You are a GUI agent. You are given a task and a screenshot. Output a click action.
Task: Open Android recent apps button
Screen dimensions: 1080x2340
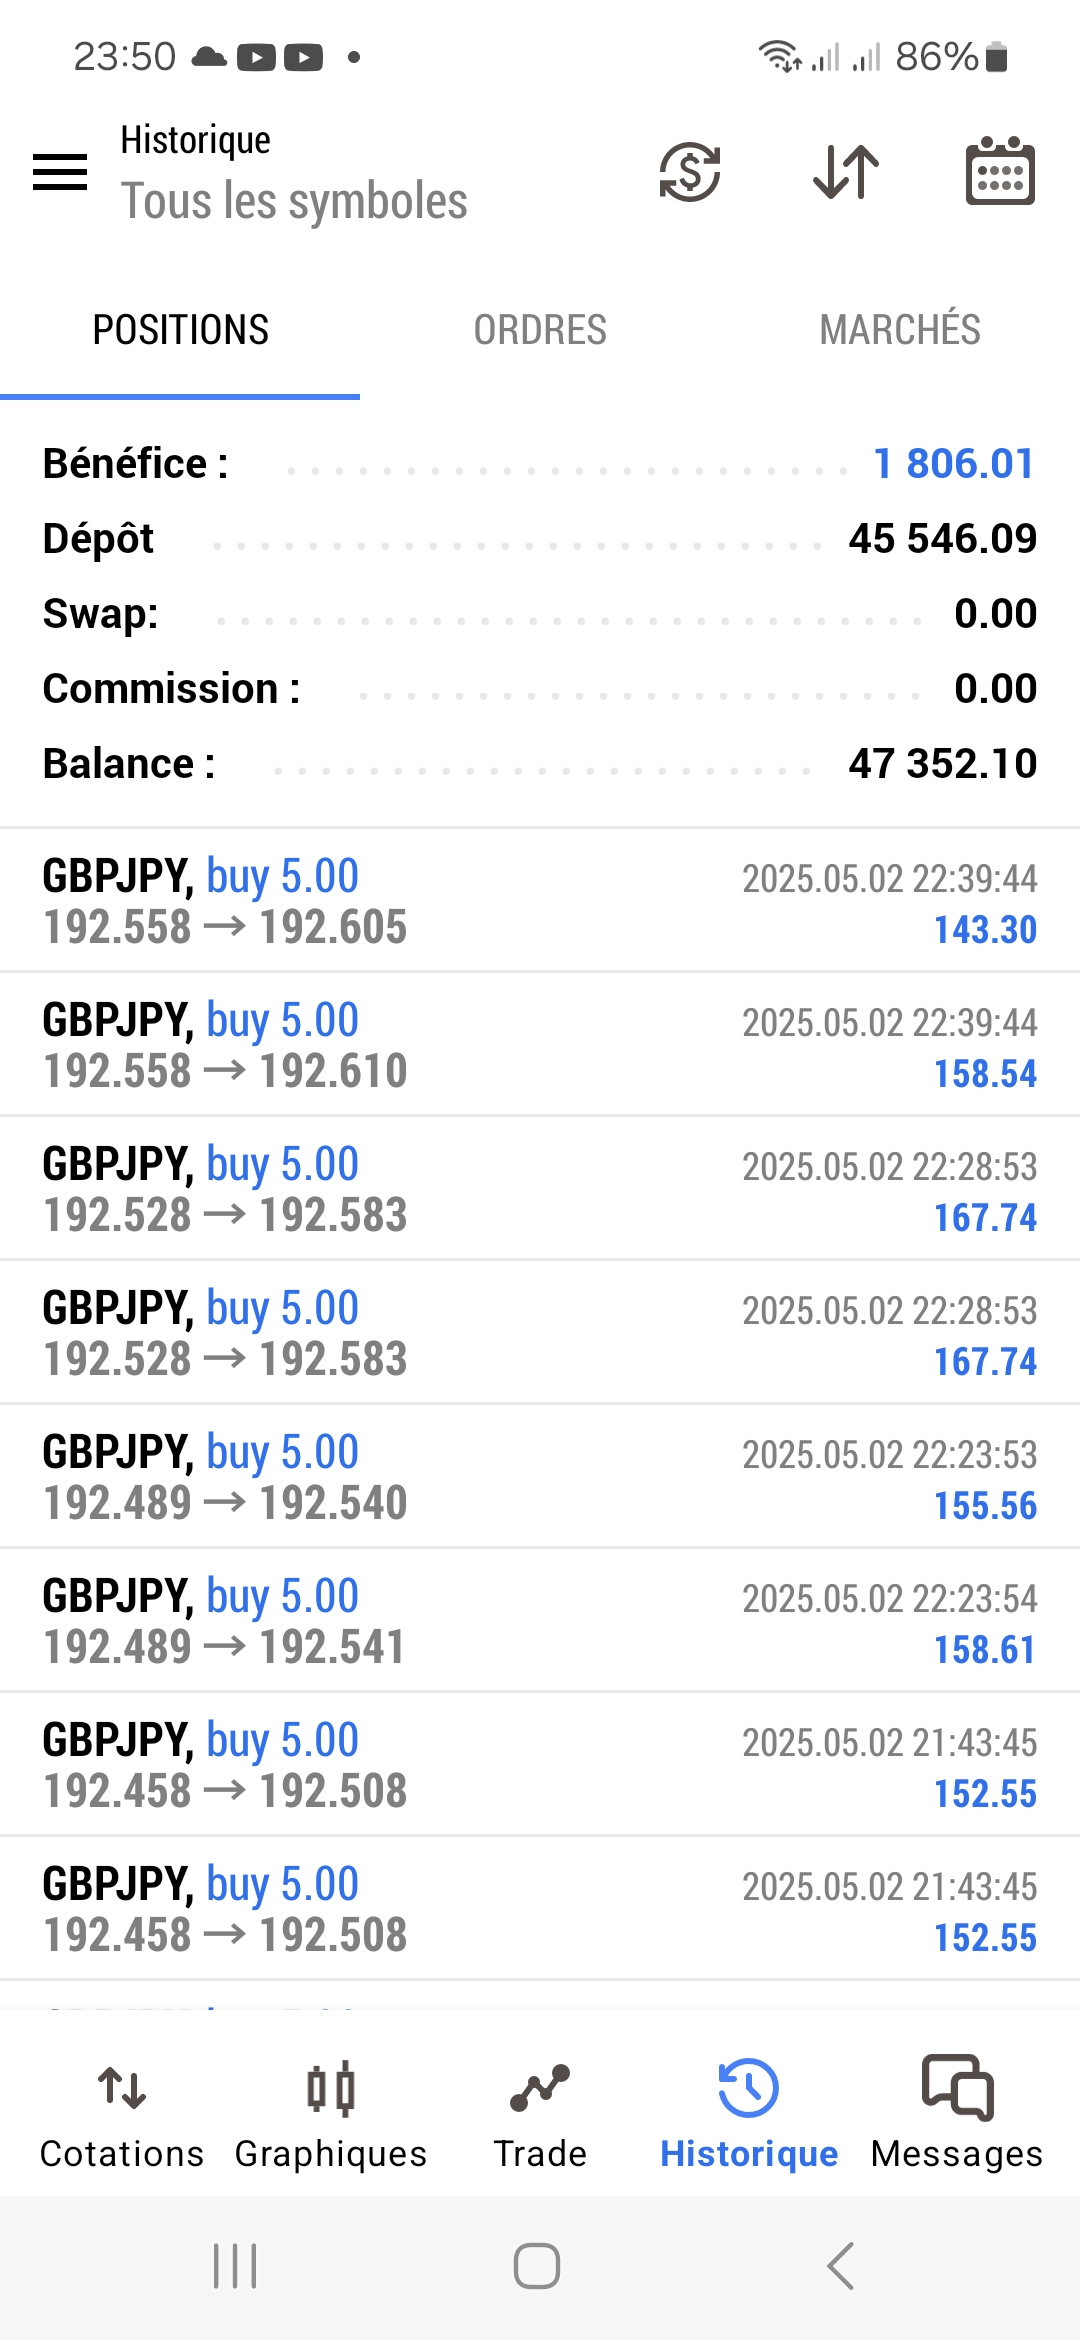[x=236, y=2266]
